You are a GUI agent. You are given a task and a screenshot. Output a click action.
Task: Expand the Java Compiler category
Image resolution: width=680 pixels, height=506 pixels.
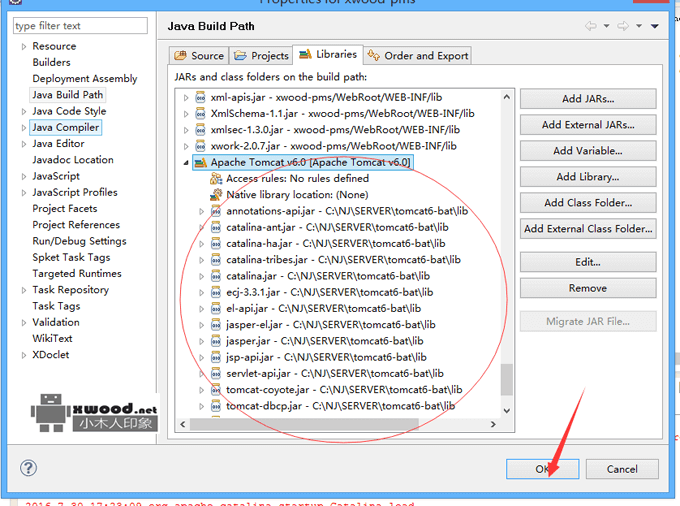click(x=24, y=128)
